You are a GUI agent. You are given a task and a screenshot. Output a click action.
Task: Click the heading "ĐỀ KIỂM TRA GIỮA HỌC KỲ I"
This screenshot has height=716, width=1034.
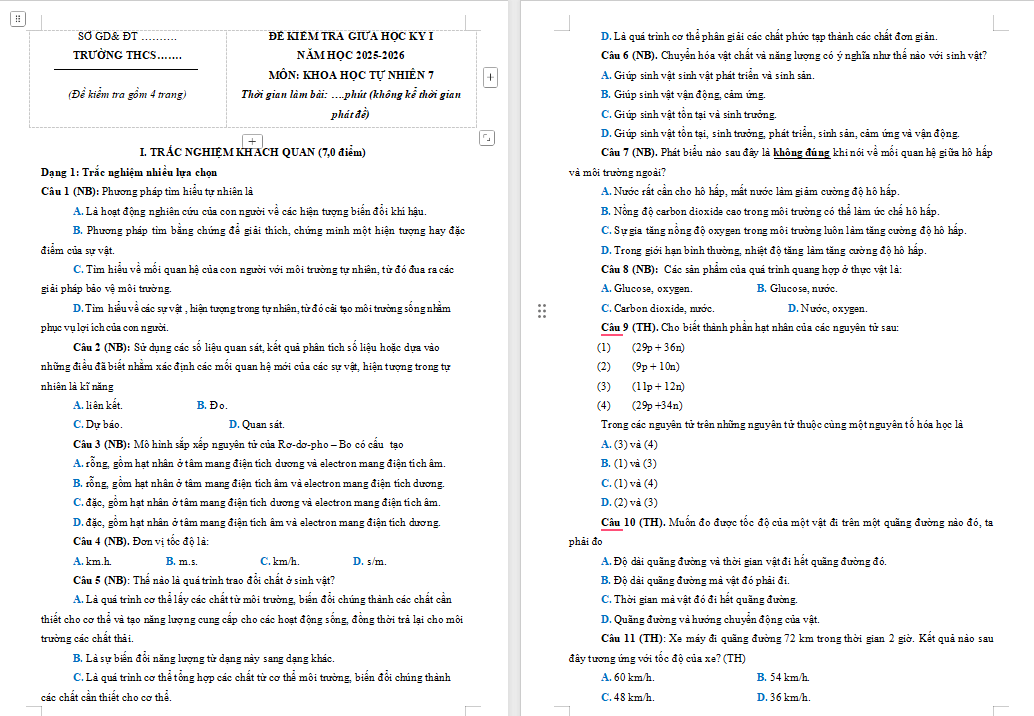(x=351, y=36)
